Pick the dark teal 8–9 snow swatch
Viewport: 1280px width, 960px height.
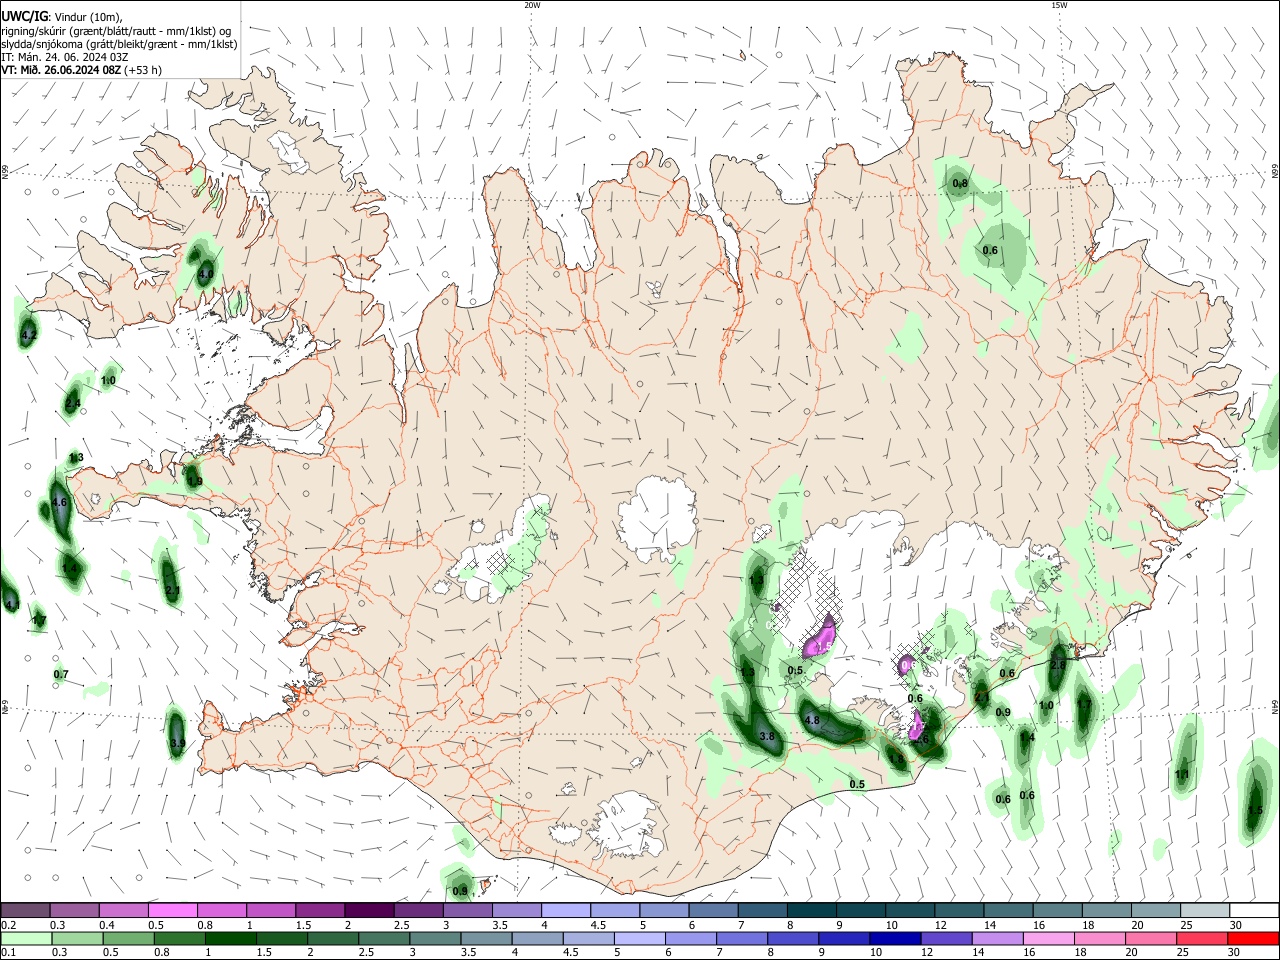tap(812, 911)
